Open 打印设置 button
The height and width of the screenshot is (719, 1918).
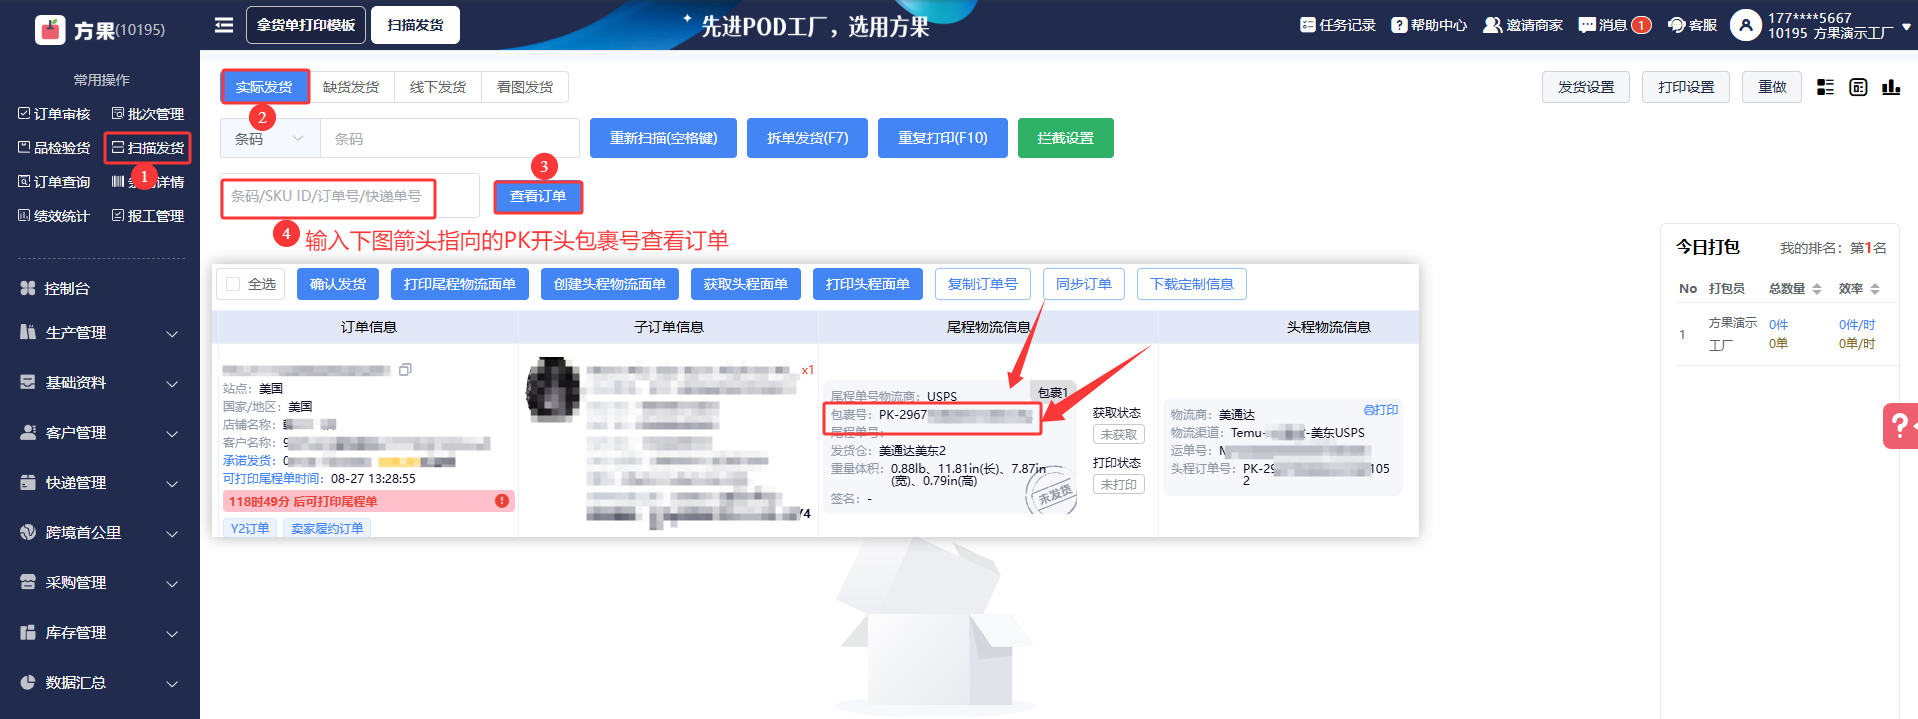coord(1686,87)
